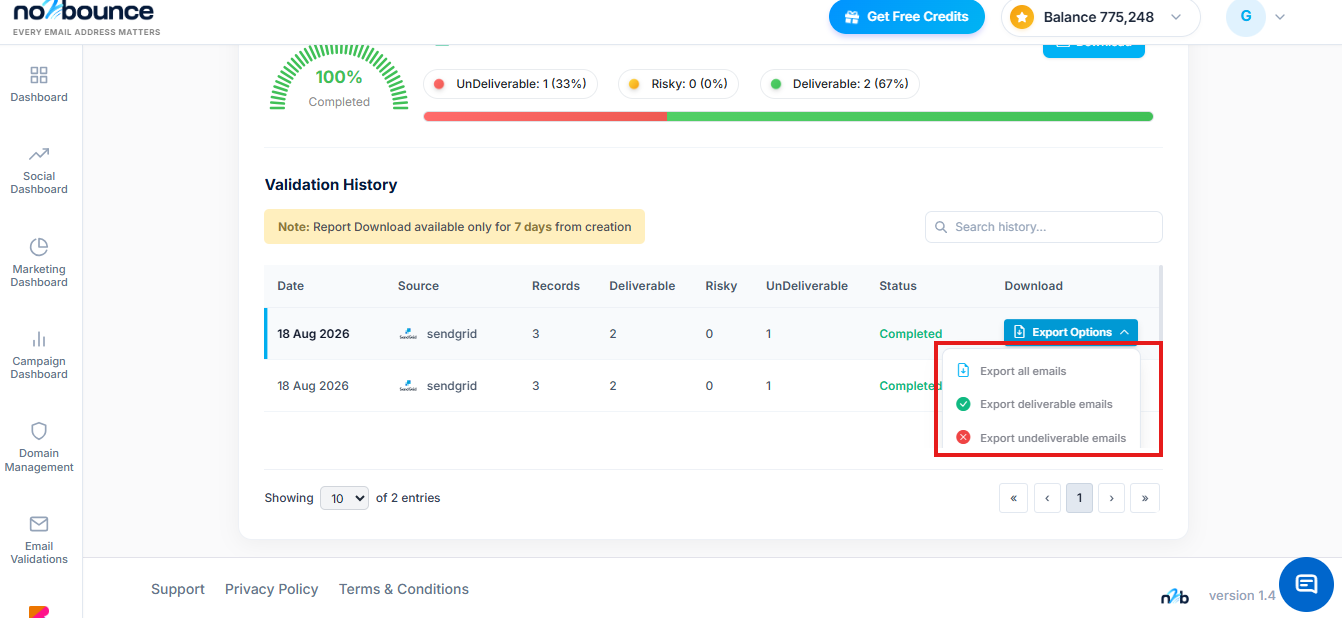Open the entries-per-page selector
Image resolution: width=1342 pixels, height=618 pixels.
pos(344,498)
